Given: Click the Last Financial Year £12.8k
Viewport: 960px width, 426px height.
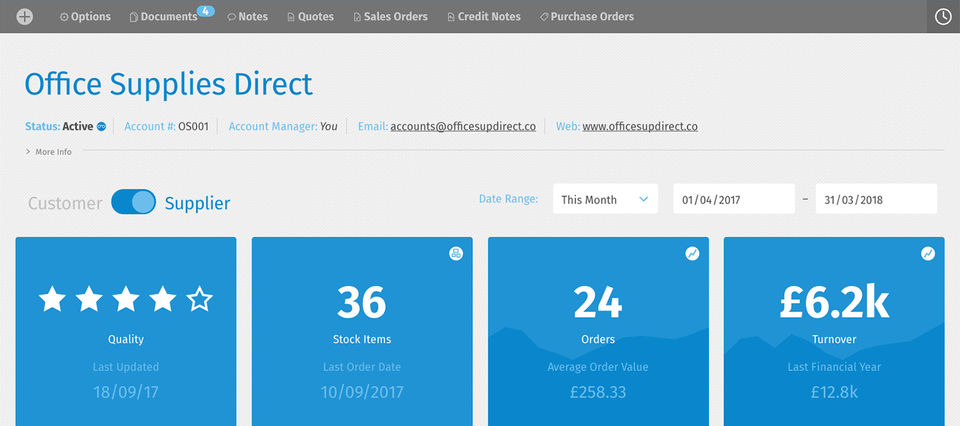Looking at the screenshot, I should tap(834, 392).
